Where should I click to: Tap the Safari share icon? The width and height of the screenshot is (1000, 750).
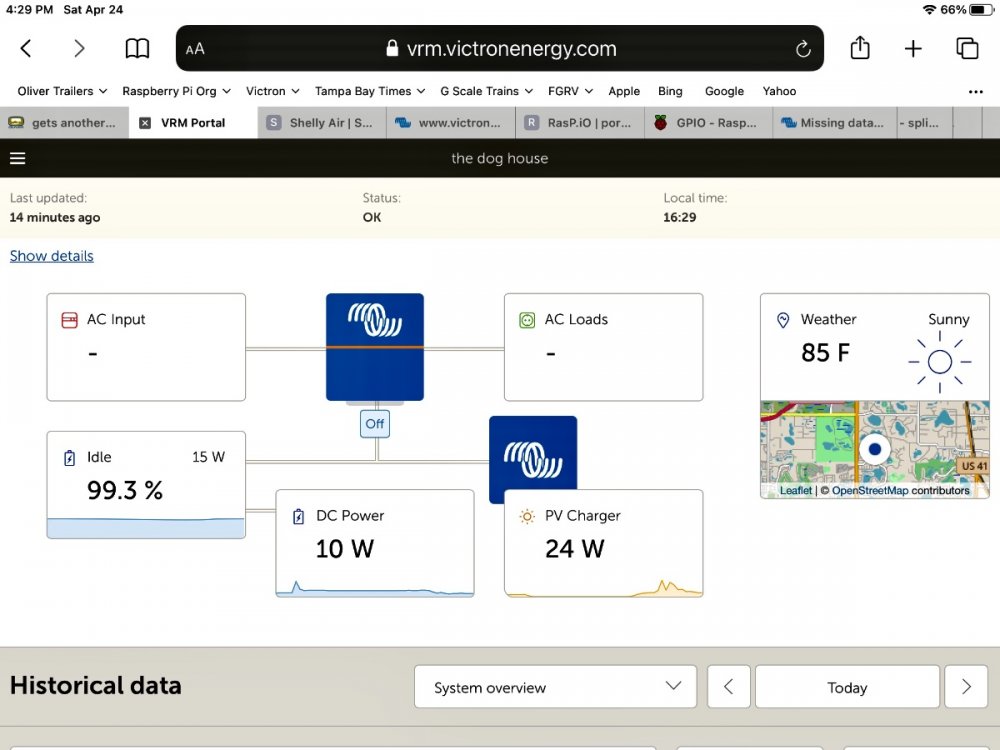[860, 48]
